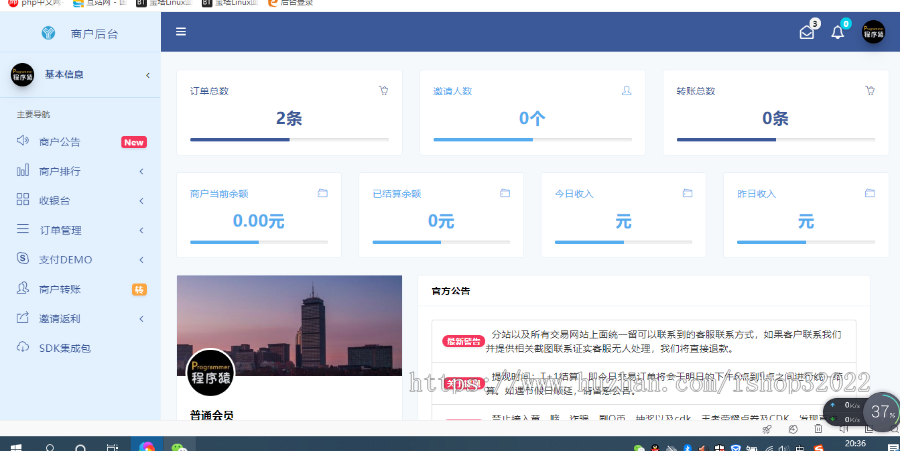This screenshot has height=451, width=900.
Task: Expand the 支付DEMO submenu arrow
Action: pyautogui.click(x=141, y=259)
